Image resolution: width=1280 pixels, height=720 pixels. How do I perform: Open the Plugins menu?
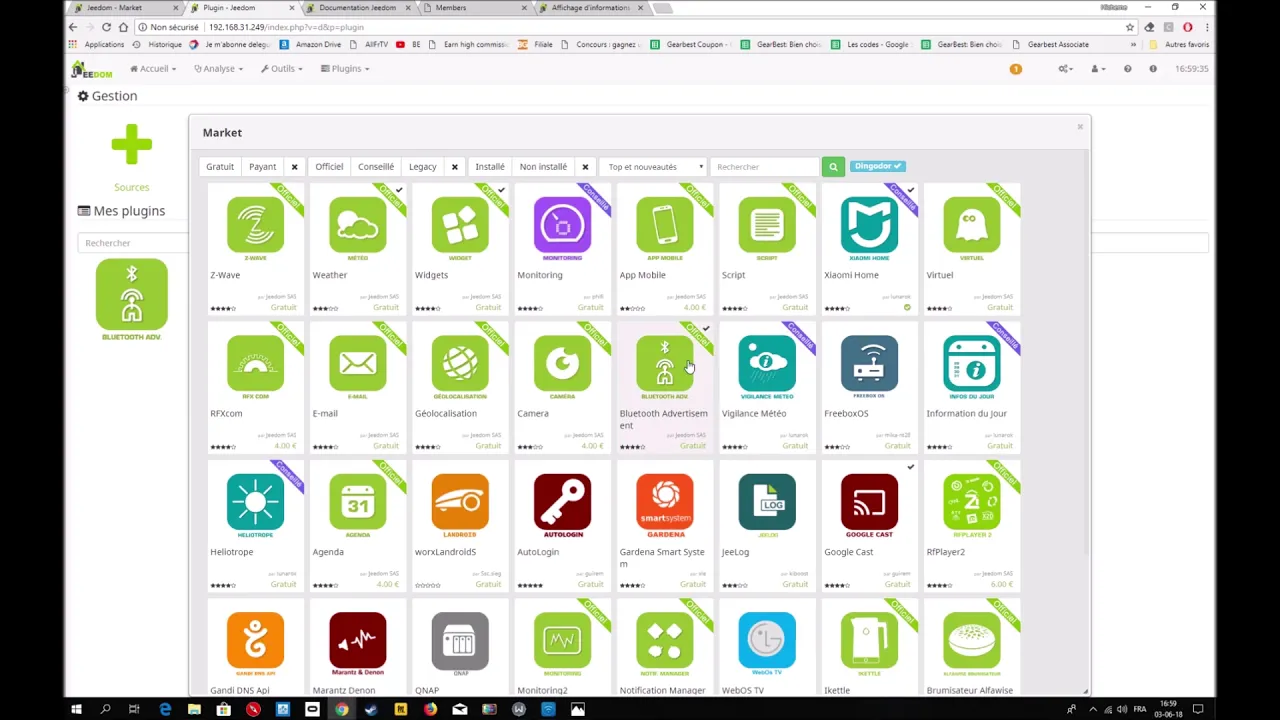tap(345, 69)
